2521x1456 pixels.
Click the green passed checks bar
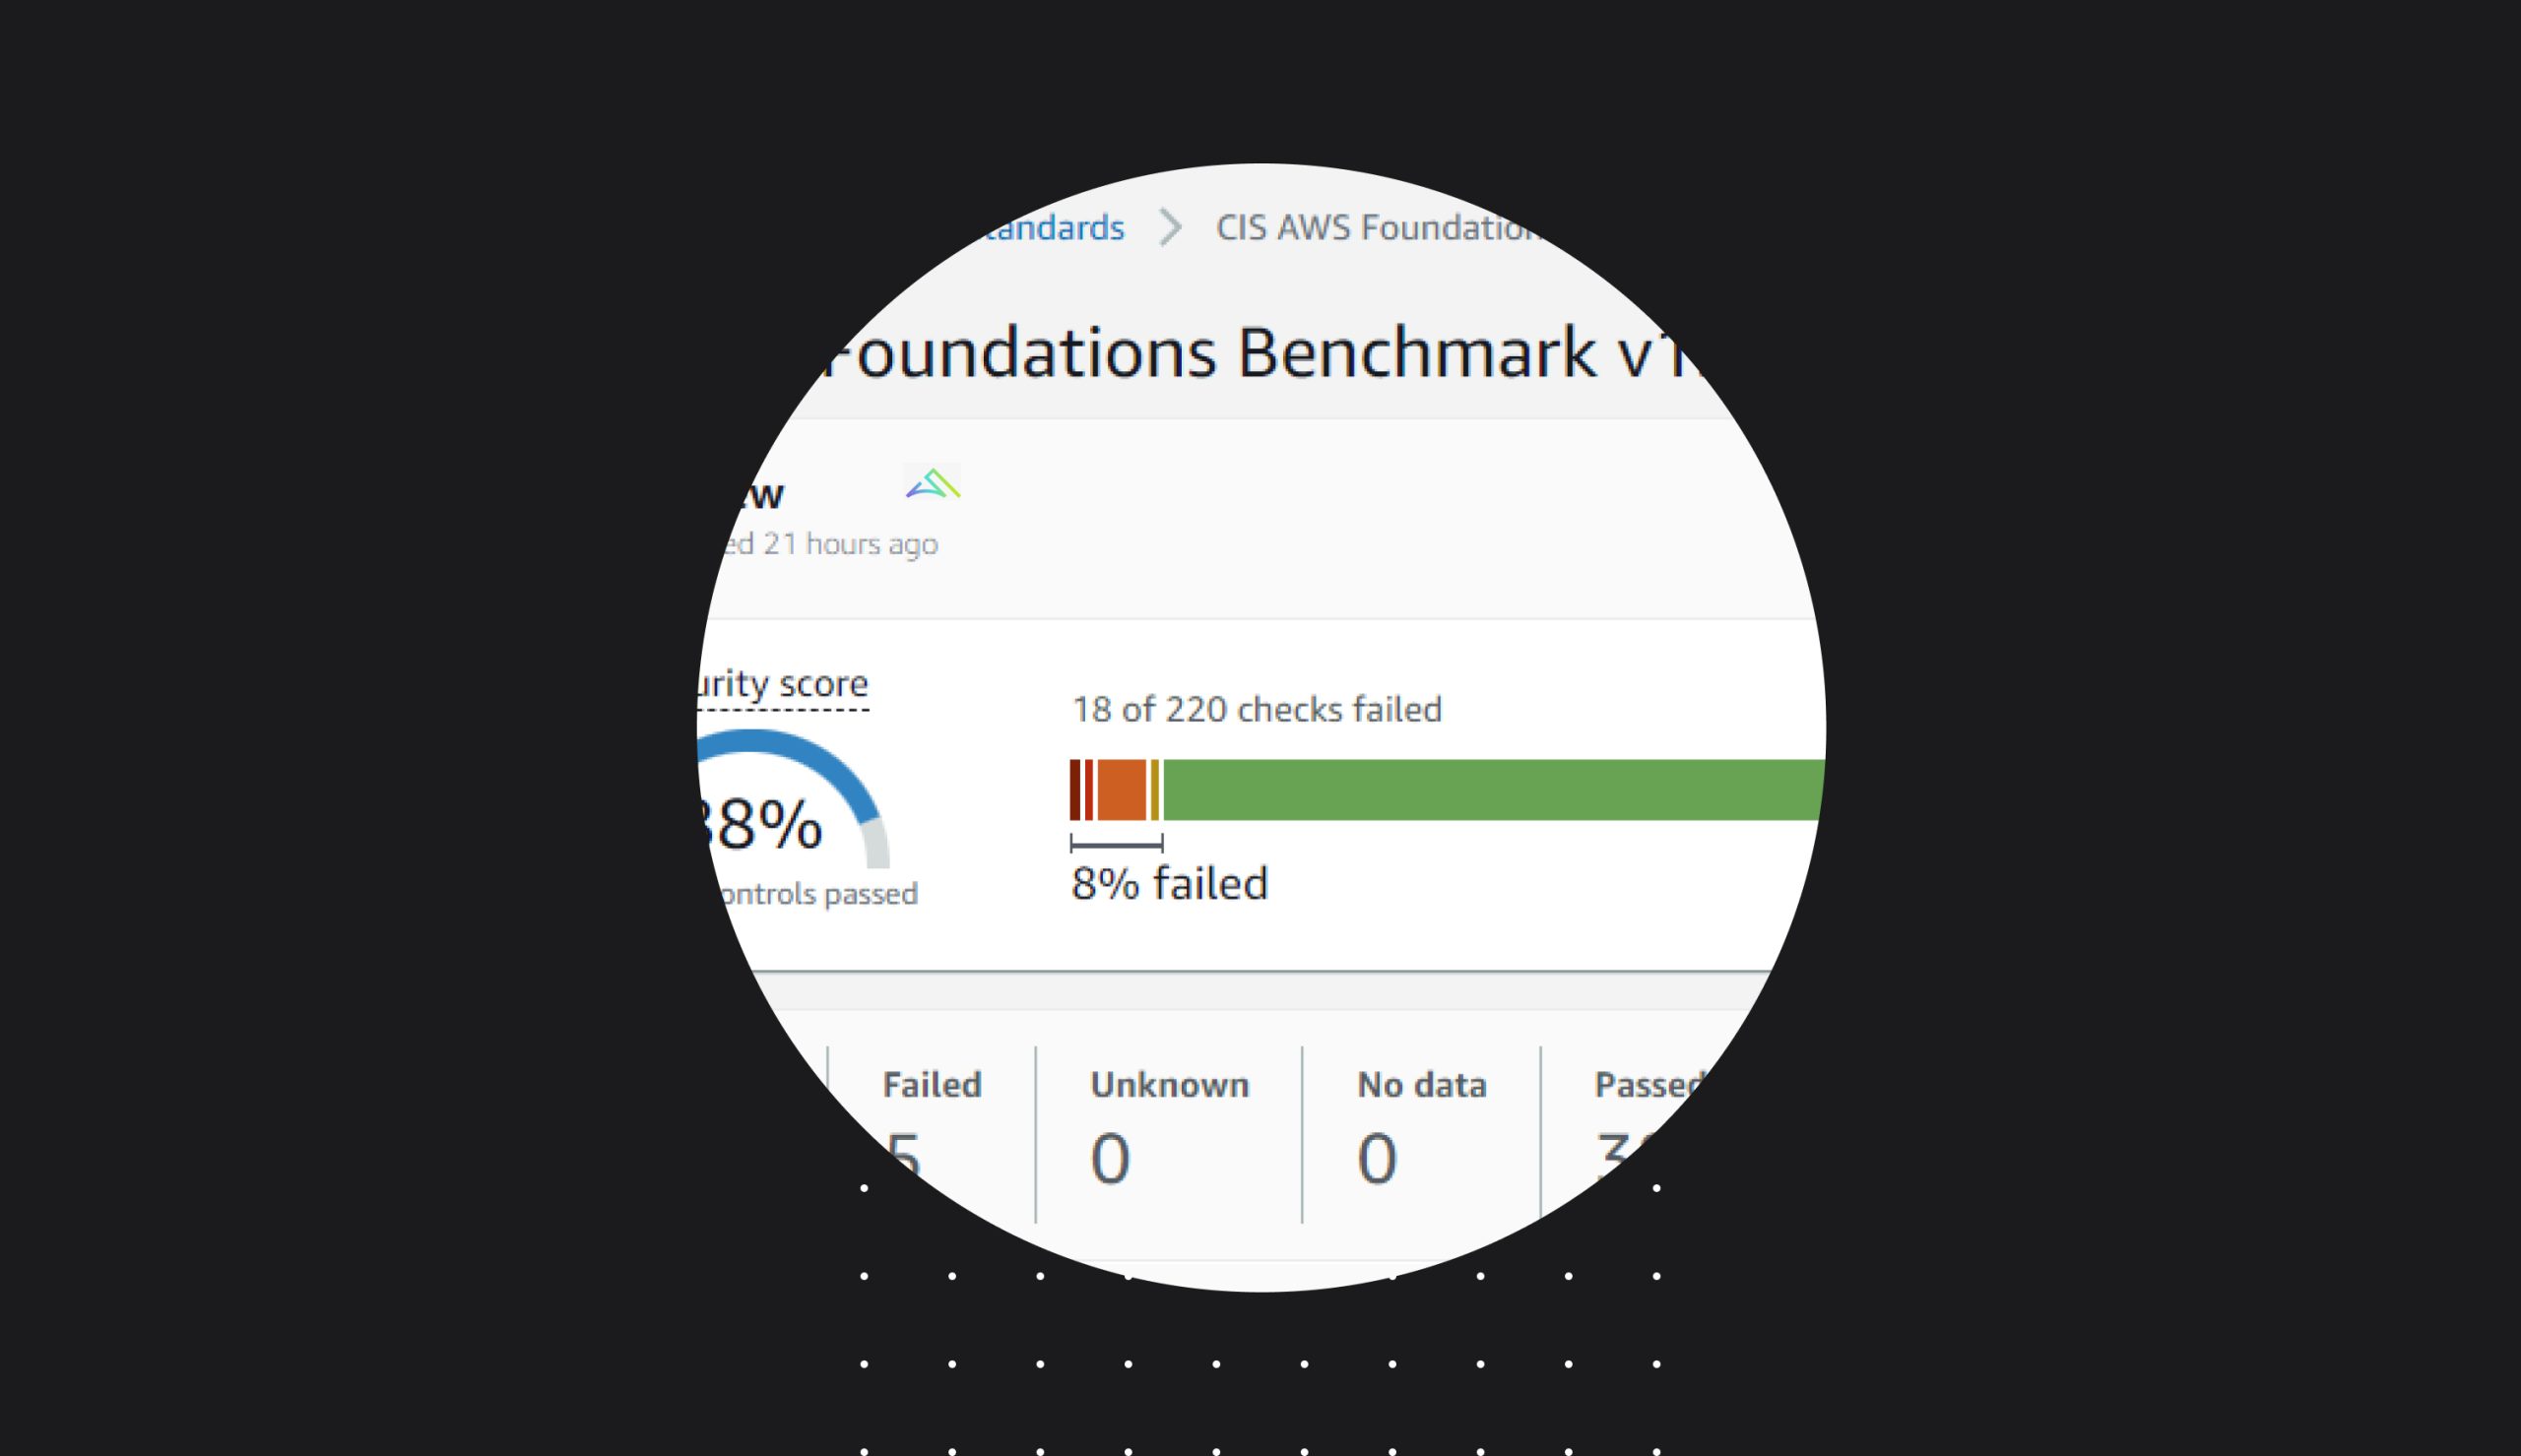pyautogui.click(x=1494, y=790)
